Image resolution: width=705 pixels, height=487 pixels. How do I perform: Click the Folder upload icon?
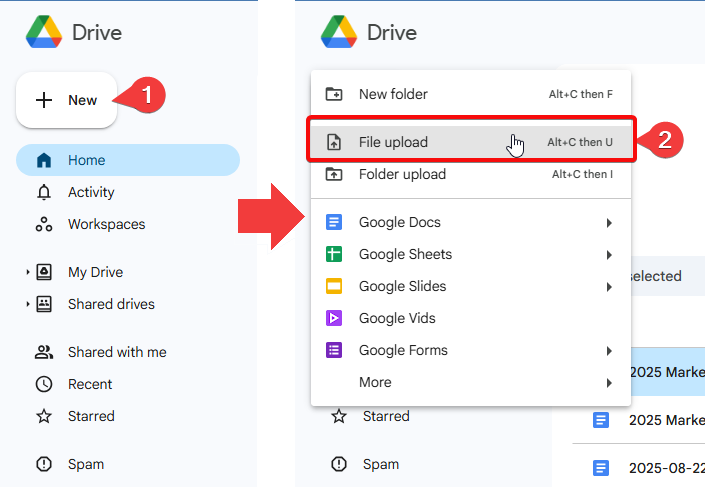click(334, 174)
